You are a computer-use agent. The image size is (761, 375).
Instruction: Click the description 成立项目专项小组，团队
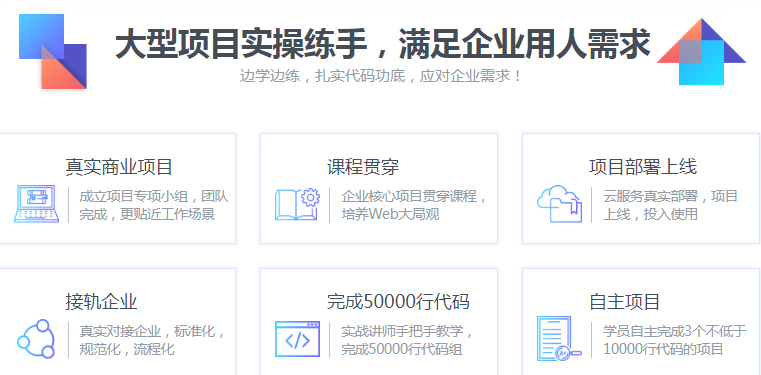click(154, 197)
